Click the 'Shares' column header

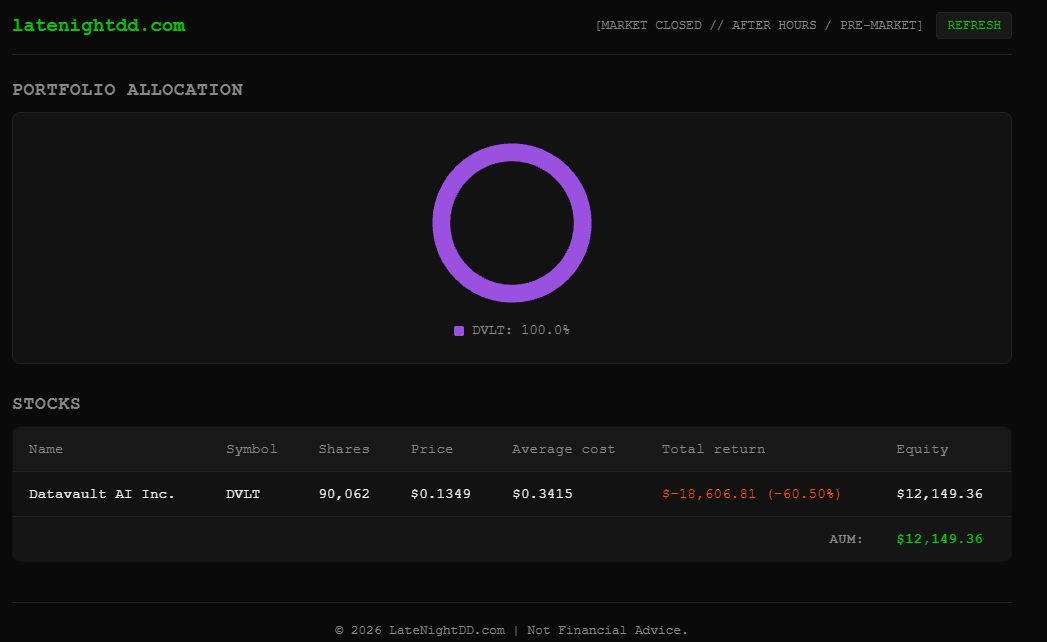click(344, 449)
